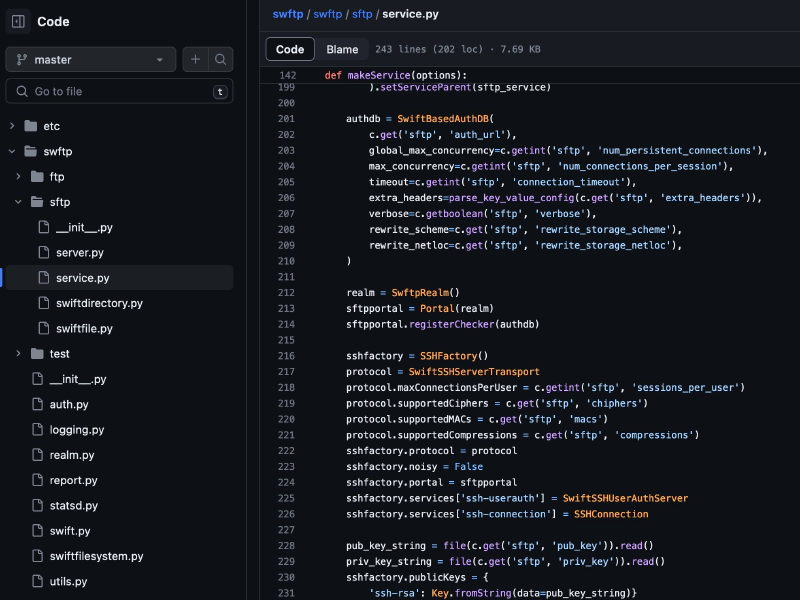
Task: Click file icon next to swiftfilesystem.py
Action: coord(38,556)
